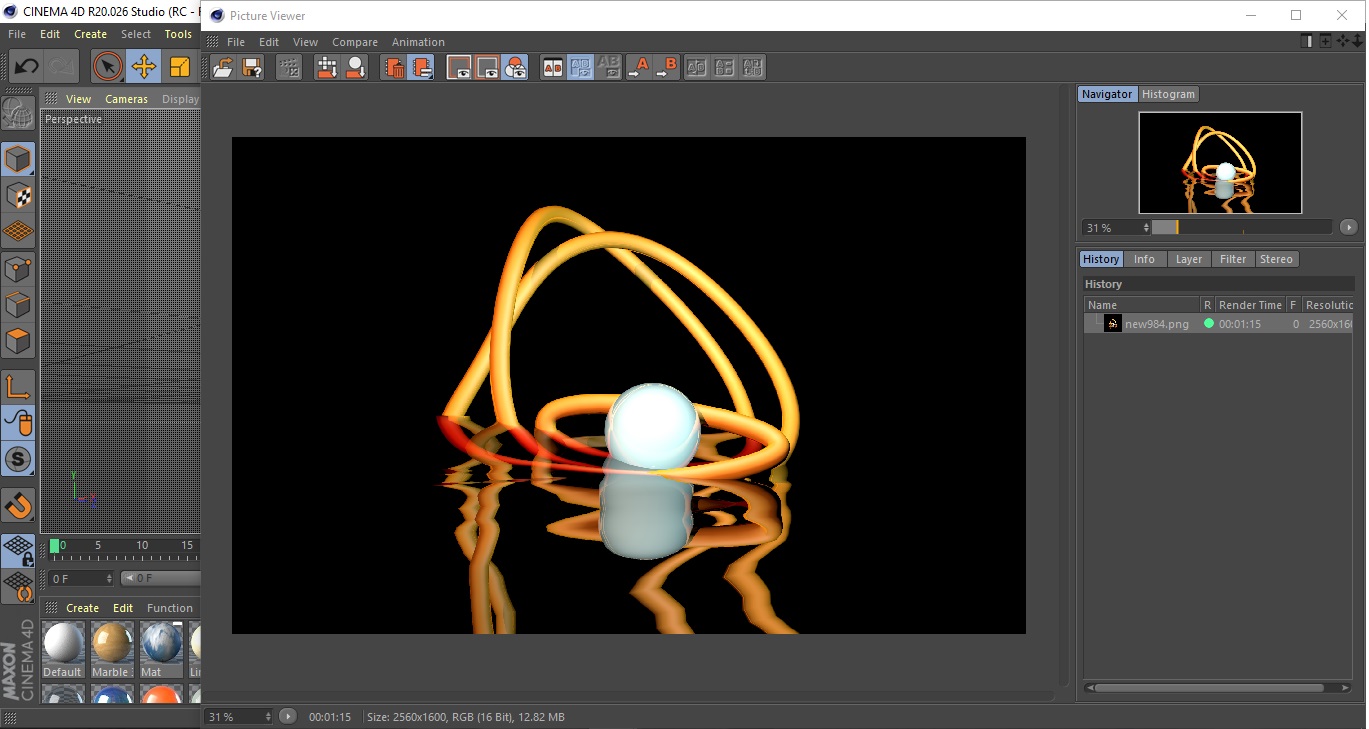Click the Remove Image trash icon

[394, 67]
